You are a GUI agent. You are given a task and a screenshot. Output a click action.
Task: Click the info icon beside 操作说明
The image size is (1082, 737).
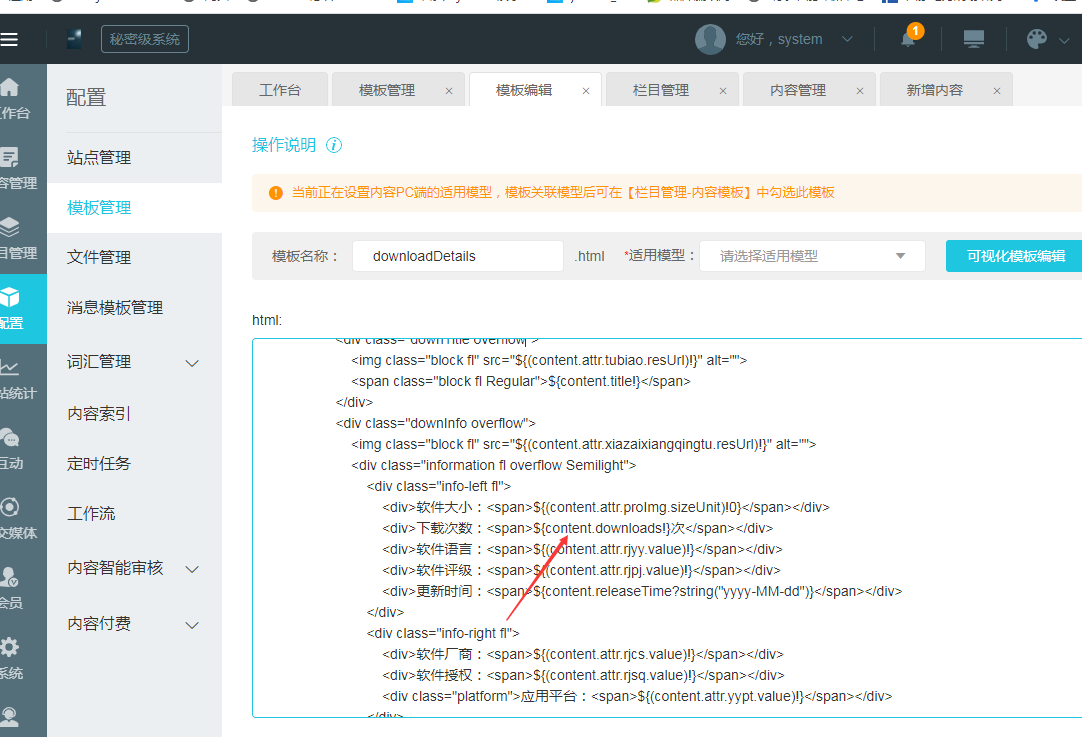[x=334, y=145]
